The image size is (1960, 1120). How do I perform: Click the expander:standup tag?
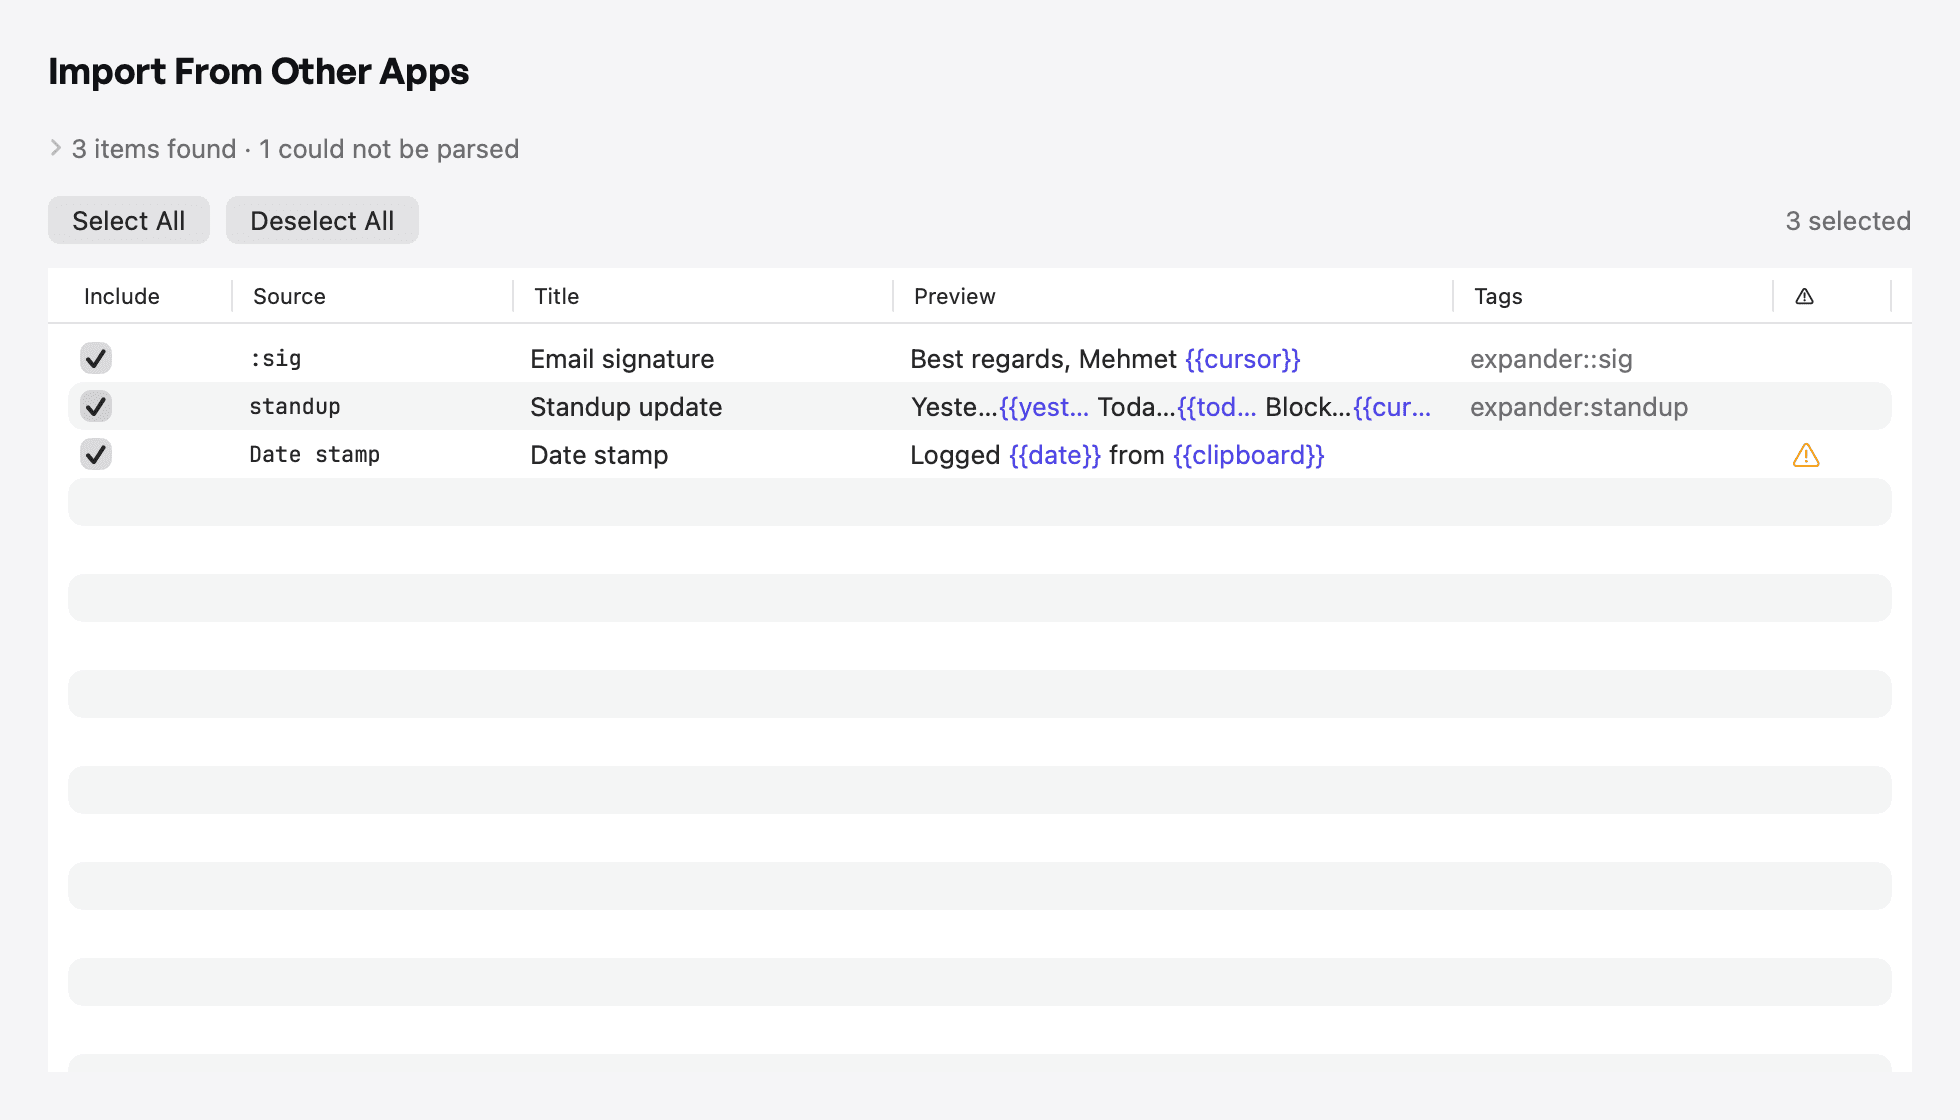pyautogui.click(x=1579, y=407)
